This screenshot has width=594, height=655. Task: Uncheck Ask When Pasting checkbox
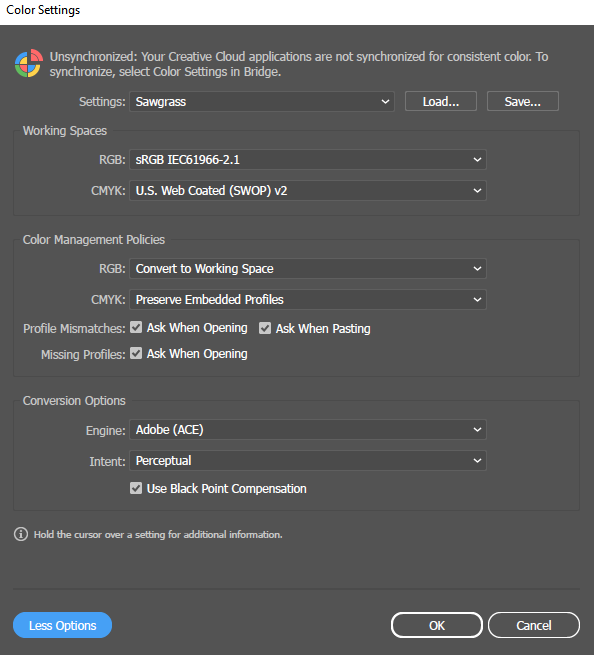tap(265, 328)
